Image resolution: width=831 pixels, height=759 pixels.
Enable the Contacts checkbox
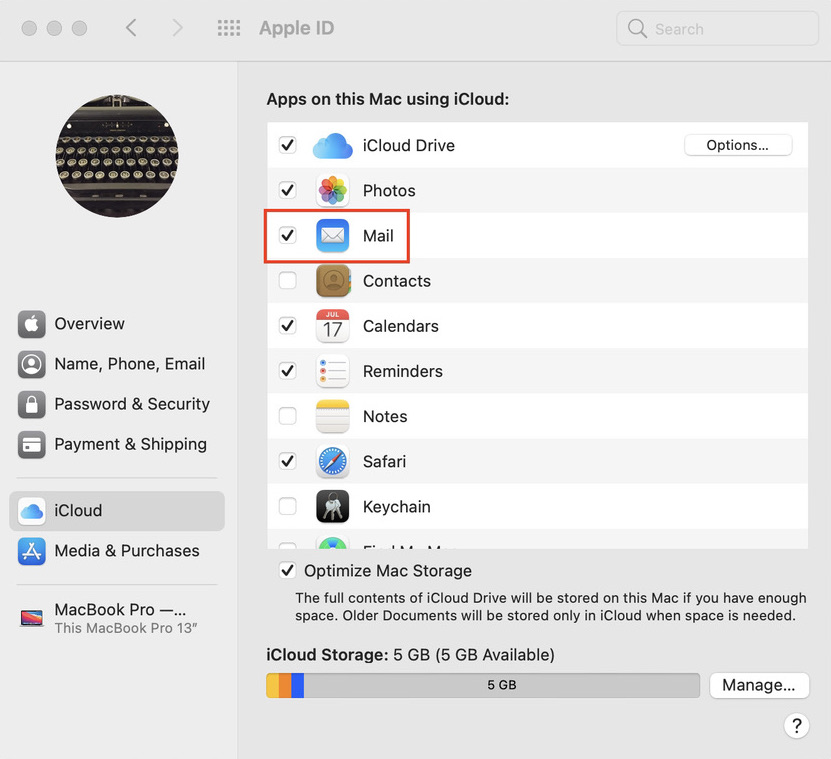tap(287, 280)
